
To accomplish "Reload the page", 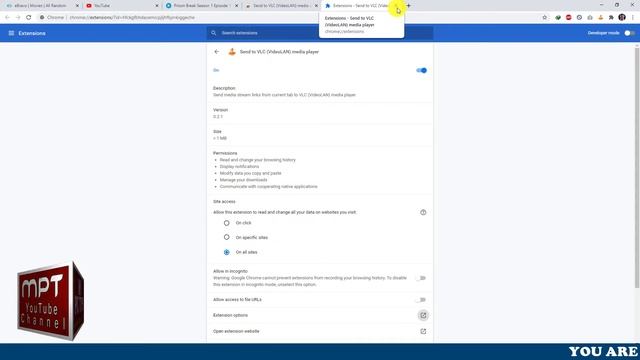I will tap(29, 18).
